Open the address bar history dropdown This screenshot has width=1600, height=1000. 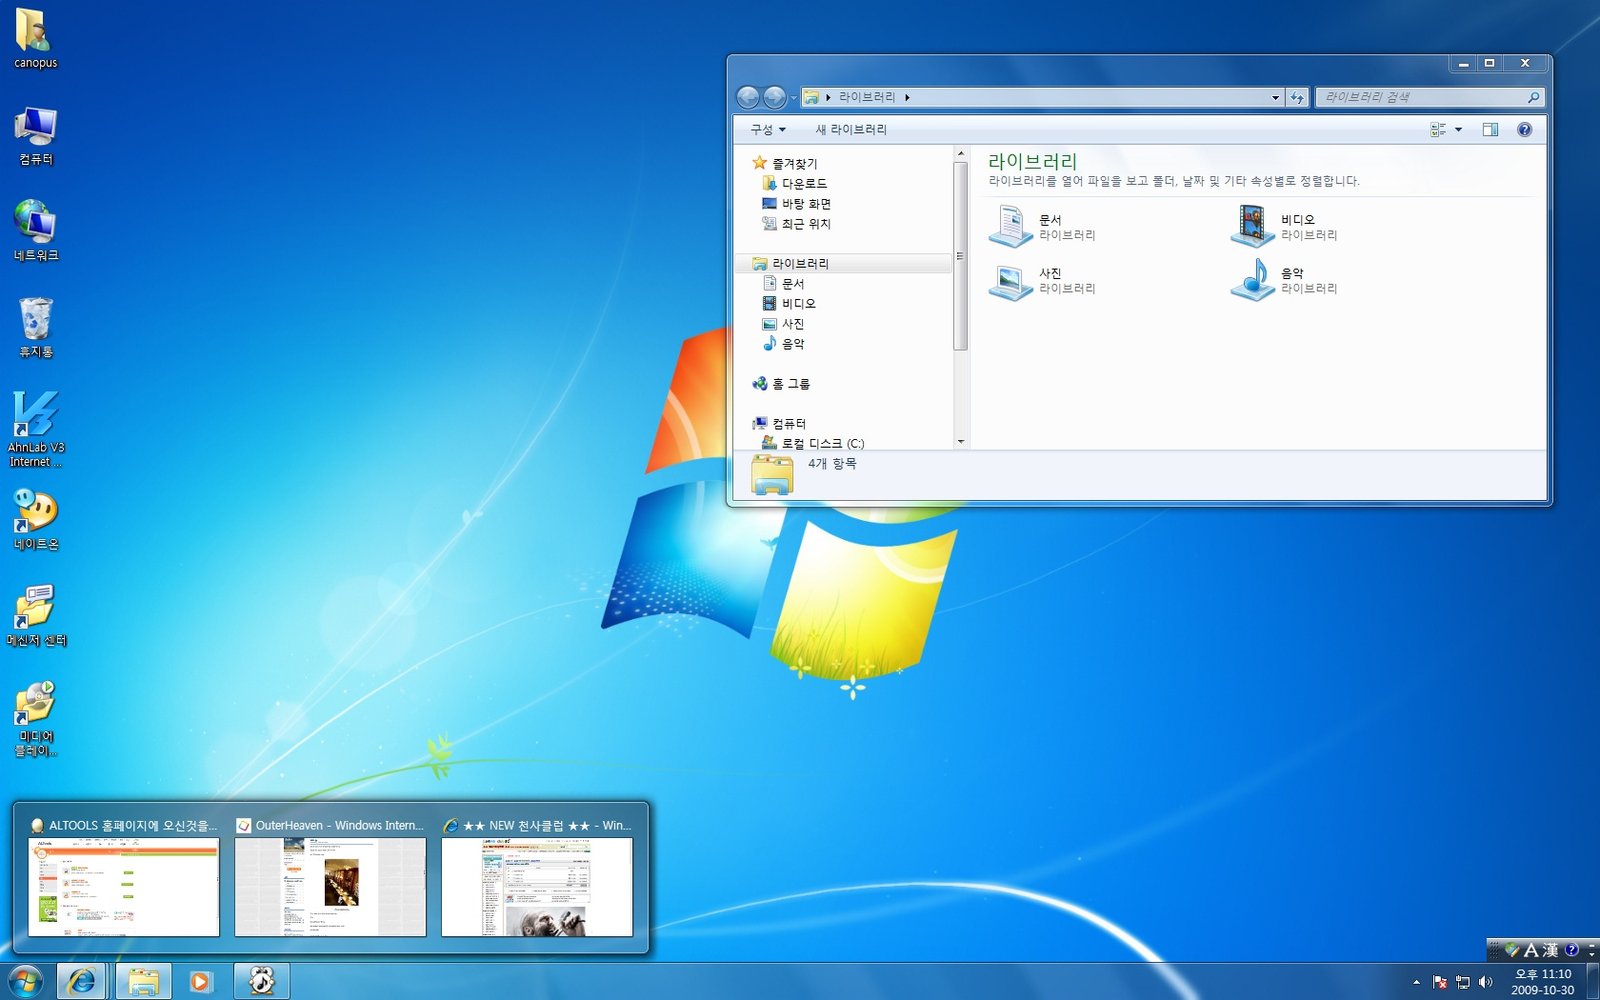click(1275, 97)
